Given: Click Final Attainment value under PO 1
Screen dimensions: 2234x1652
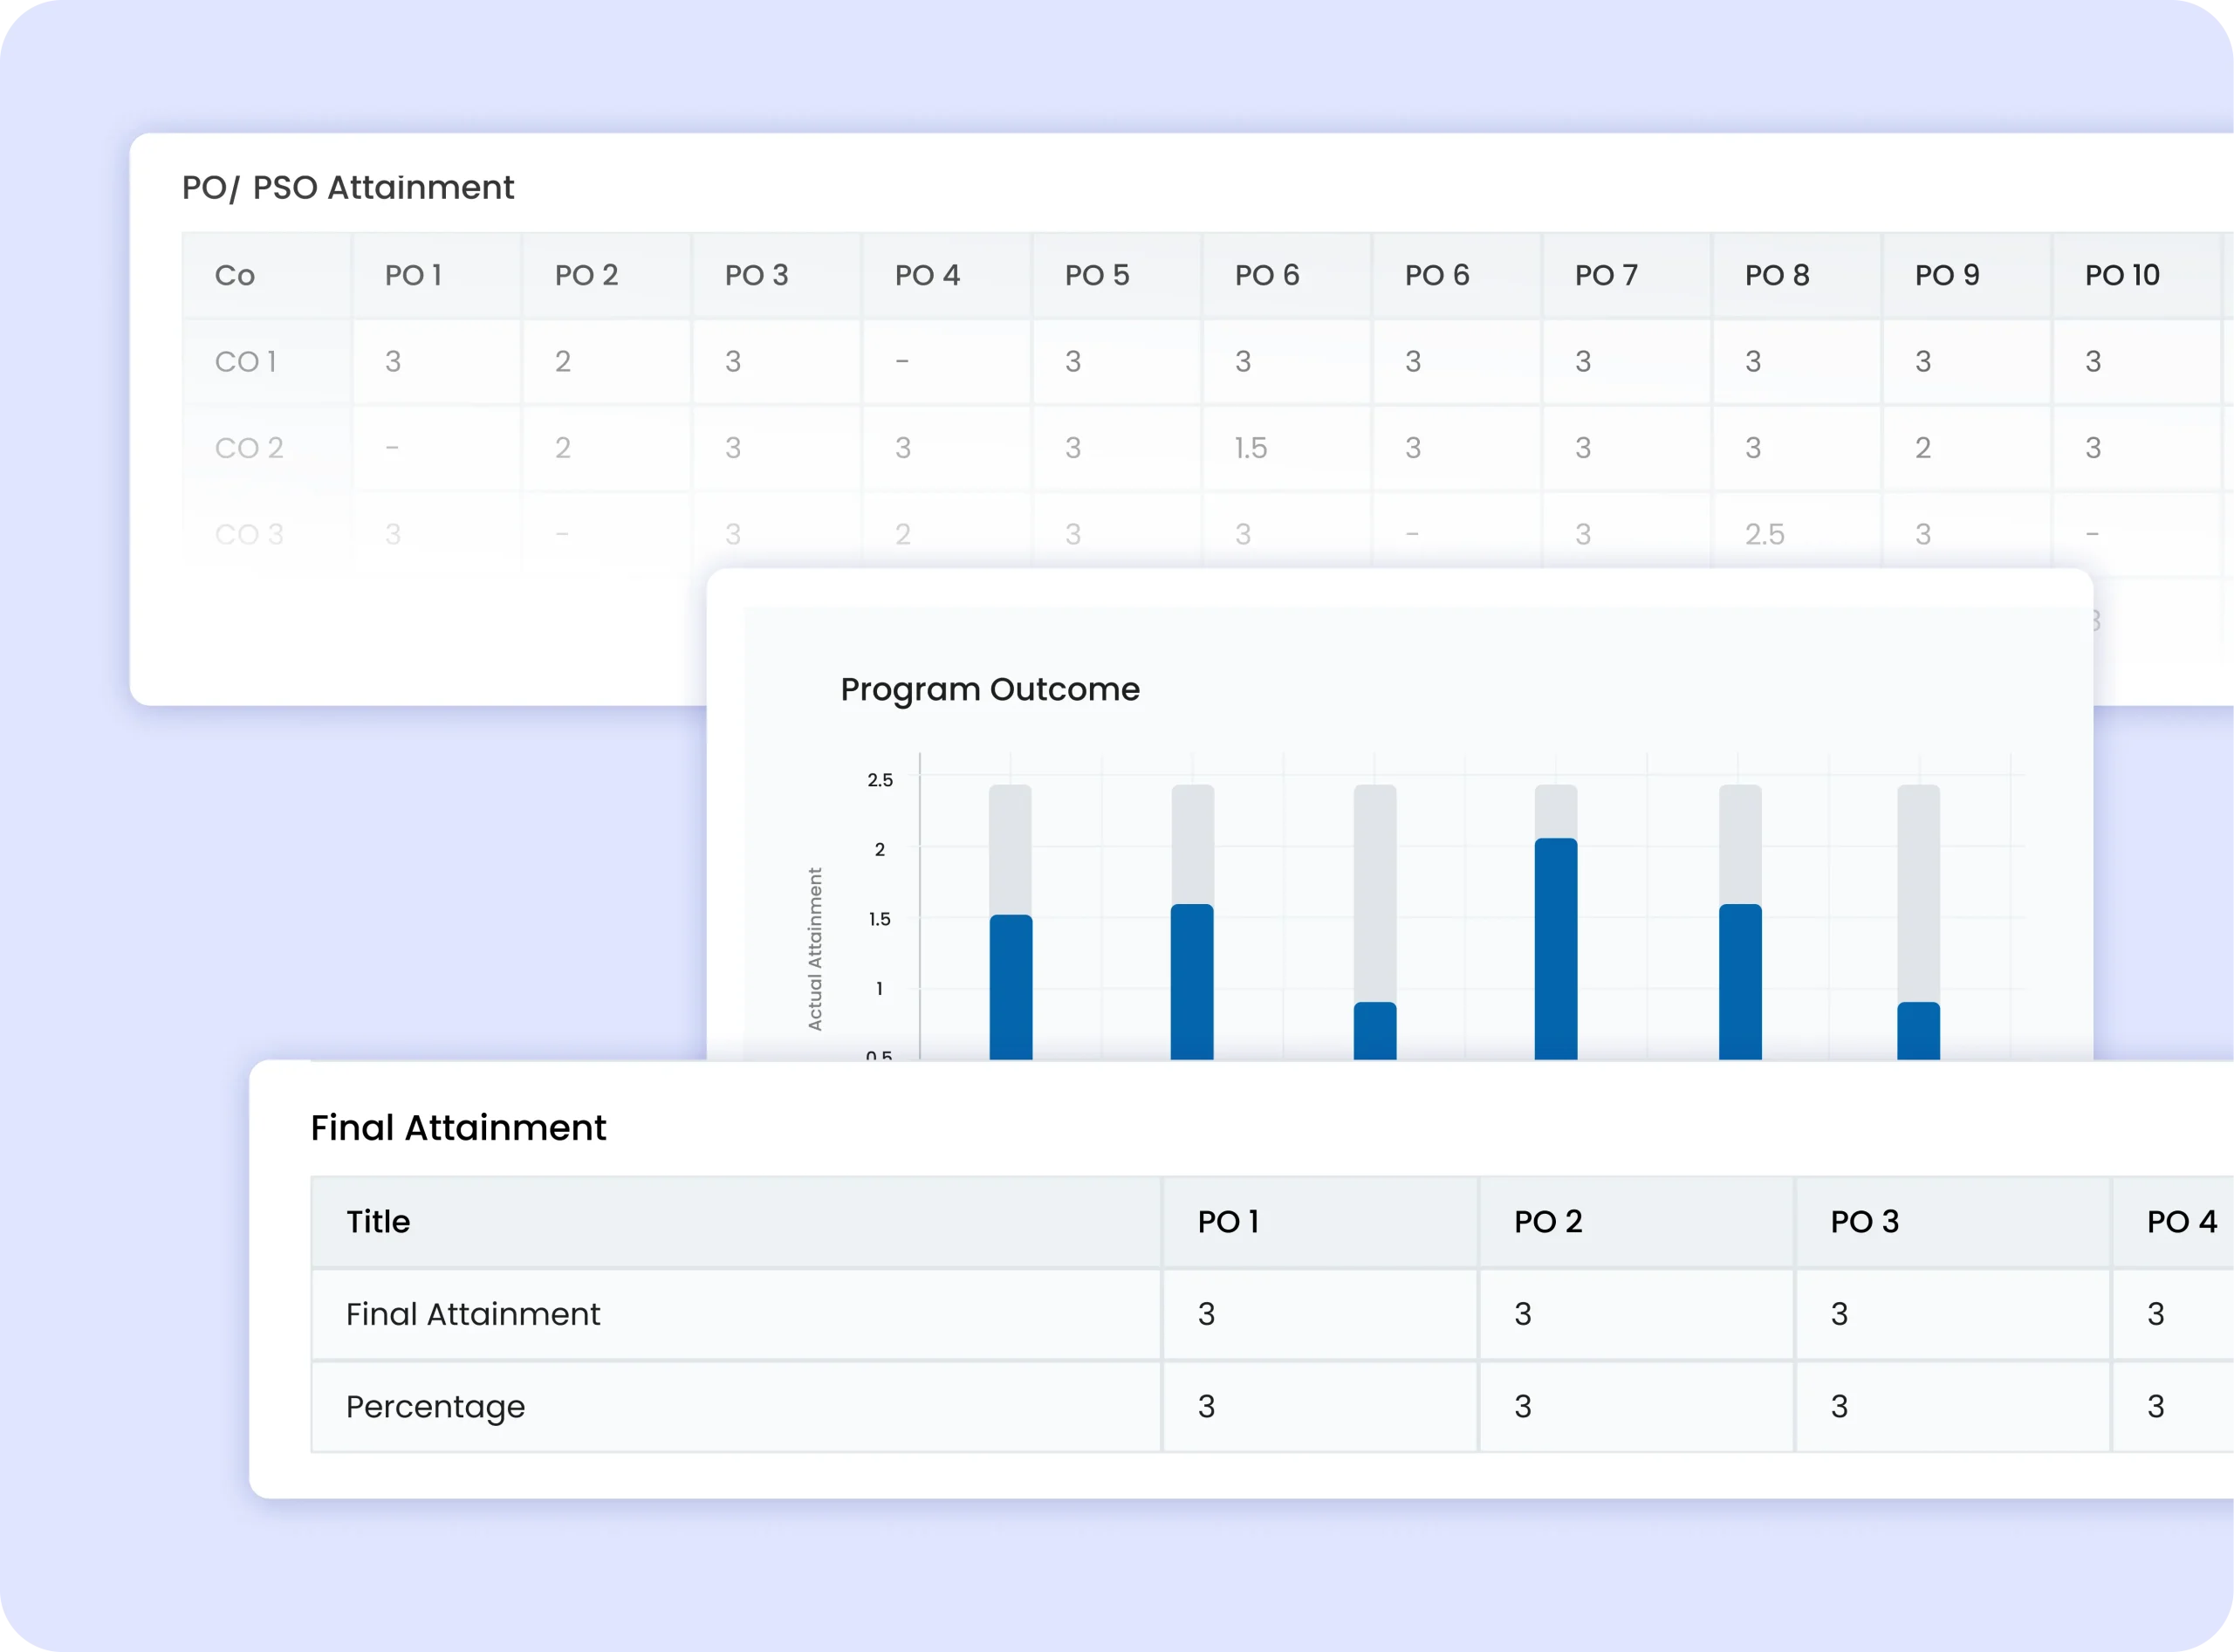Looking at the screenshot, I should pyautogui.click(x=1206, y=1313).
